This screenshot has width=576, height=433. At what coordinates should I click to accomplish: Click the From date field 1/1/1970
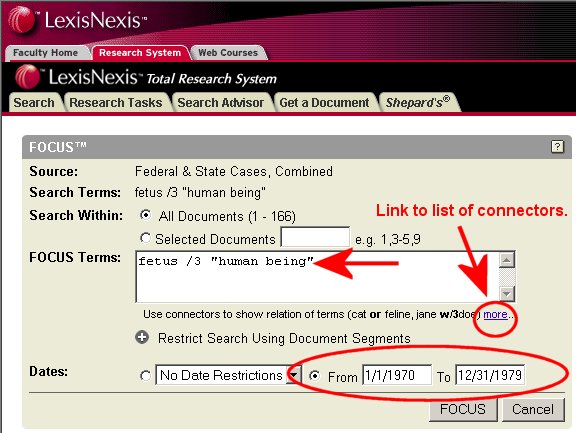pos(397,375)
